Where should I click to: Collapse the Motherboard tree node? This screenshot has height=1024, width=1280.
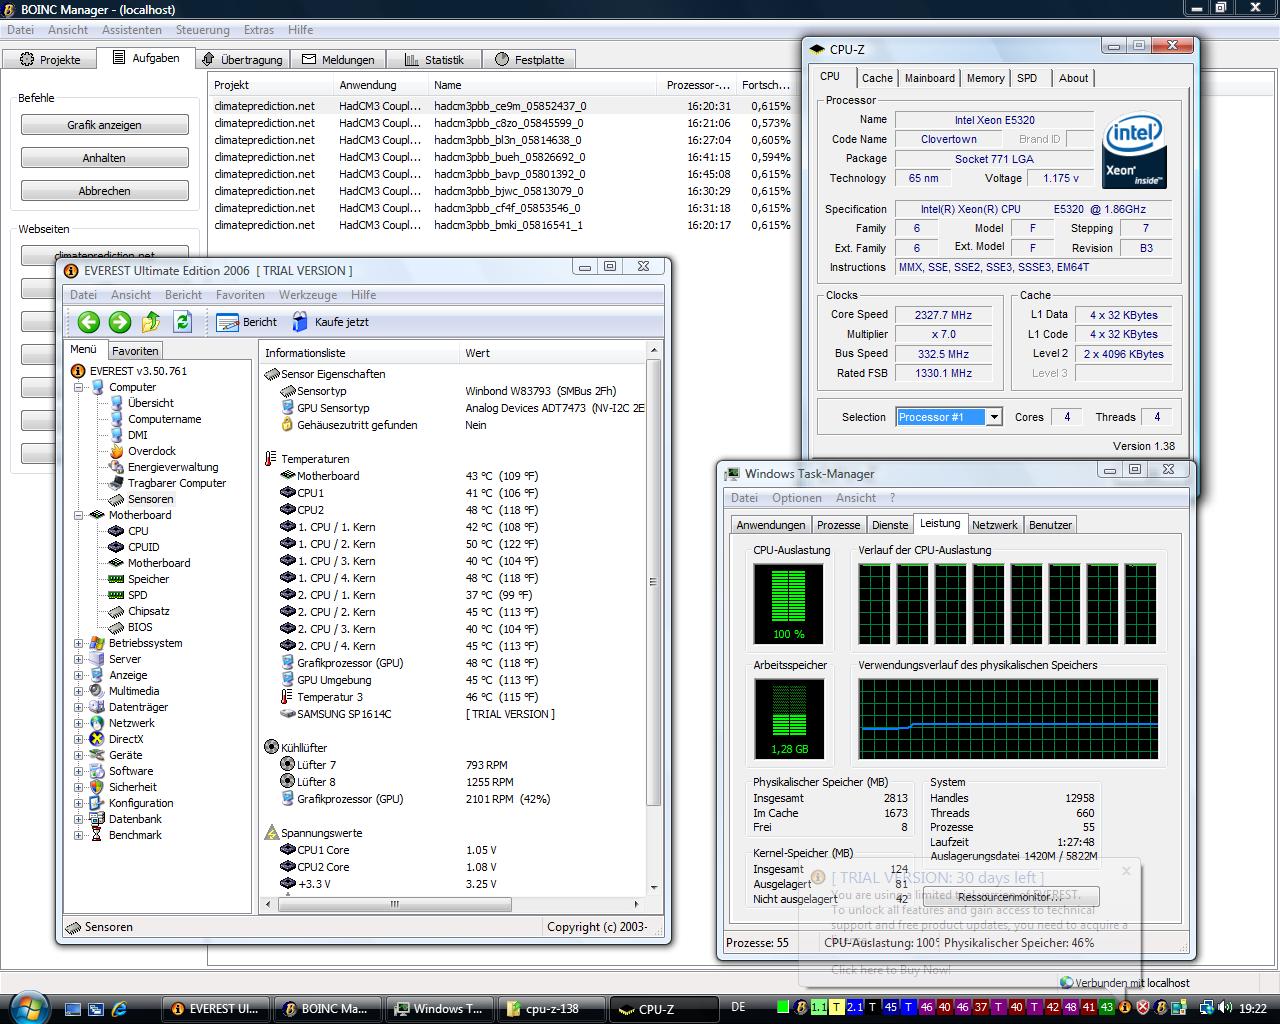79,515
